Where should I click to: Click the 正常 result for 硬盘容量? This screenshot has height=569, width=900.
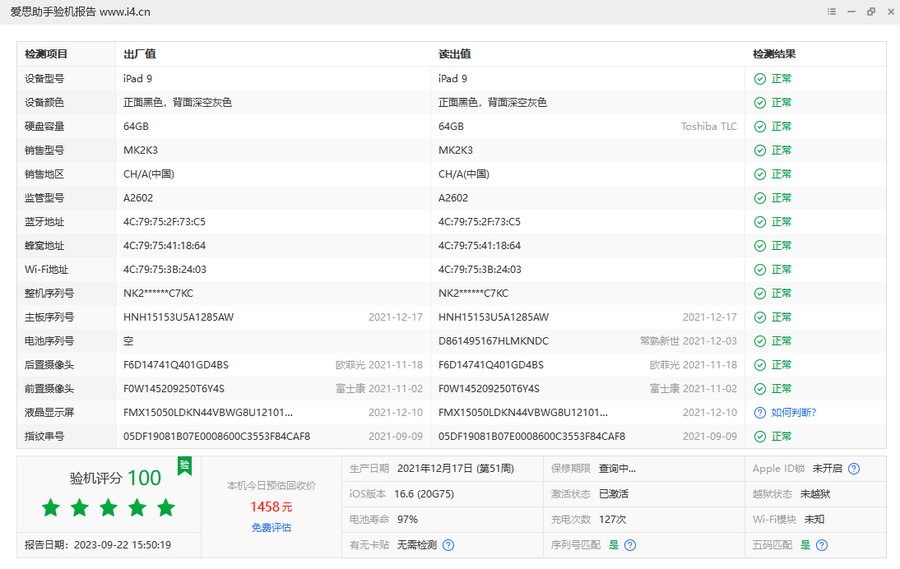click(x=781, y=126)
